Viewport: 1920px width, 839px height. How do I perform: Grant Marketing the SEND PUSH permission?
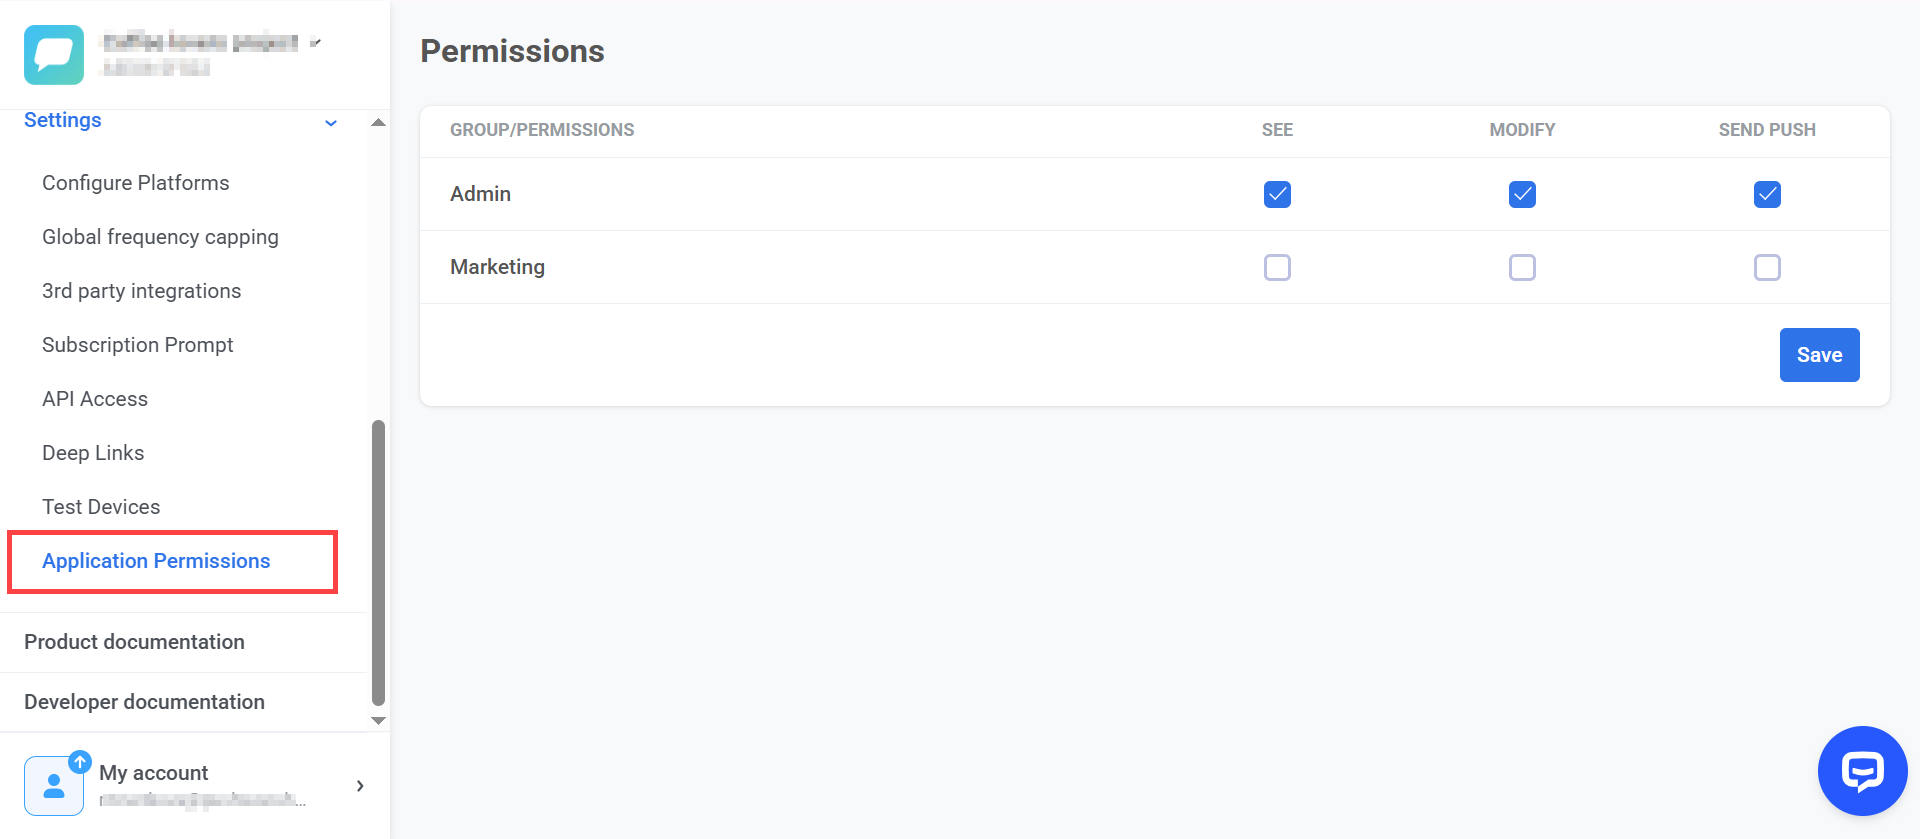tap(1767, 267)
